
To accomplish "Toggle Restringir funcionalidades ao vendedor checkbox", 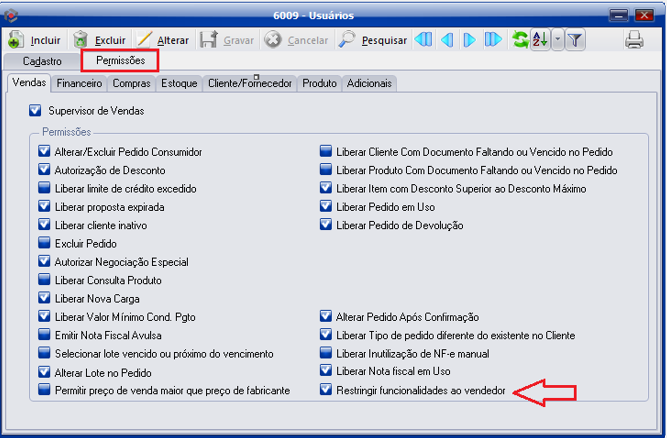I will point(326,389).
